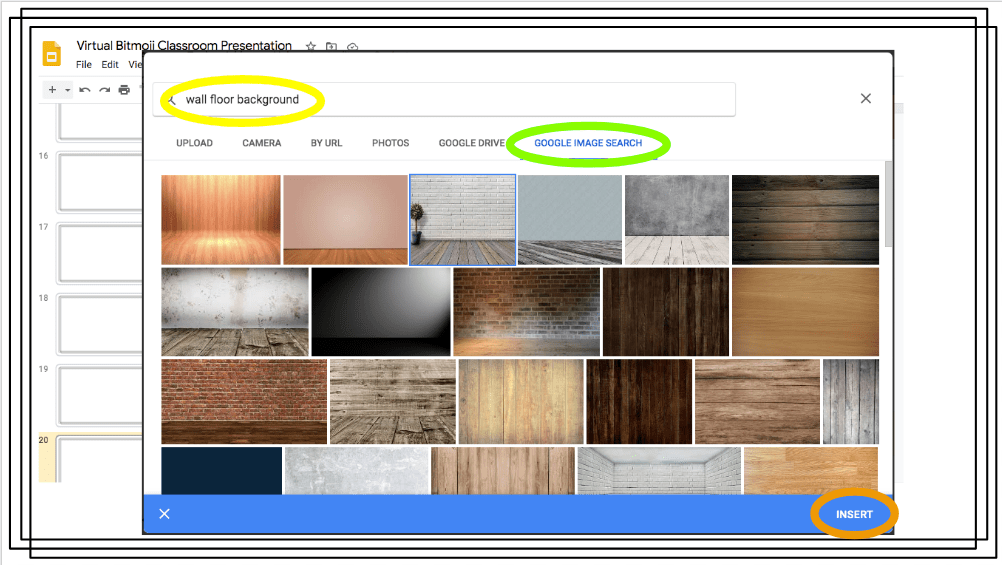Image resolution: width=1002 pixels, height=565 pixels.
Task: Click the cloud save status icon
Action: click(353, 47)
